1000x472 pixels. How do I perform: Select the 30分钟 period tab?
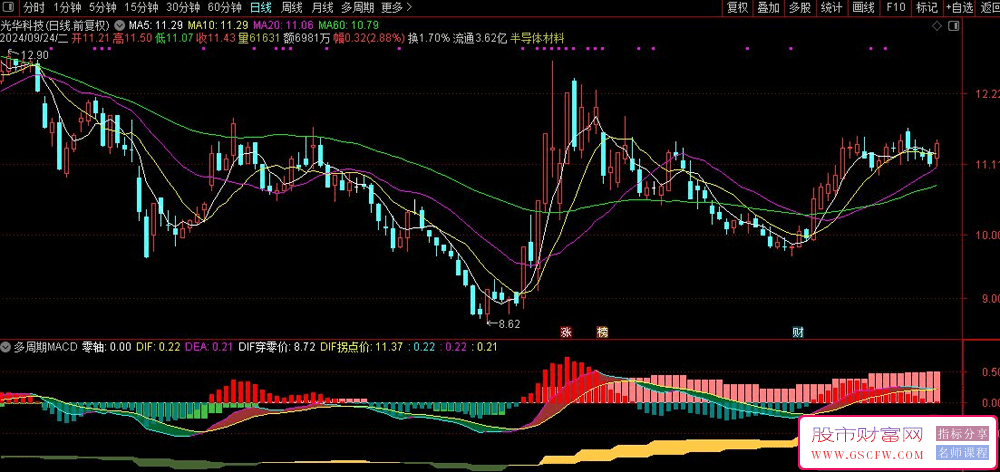pos(182,8)
